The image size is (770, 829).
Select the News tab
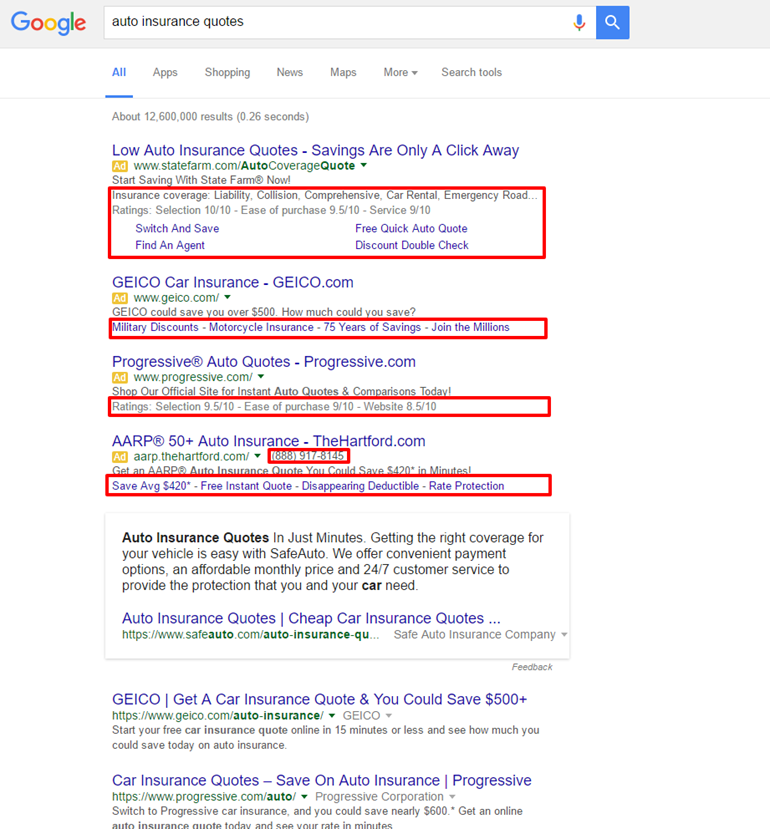click(x=290, y=72)
